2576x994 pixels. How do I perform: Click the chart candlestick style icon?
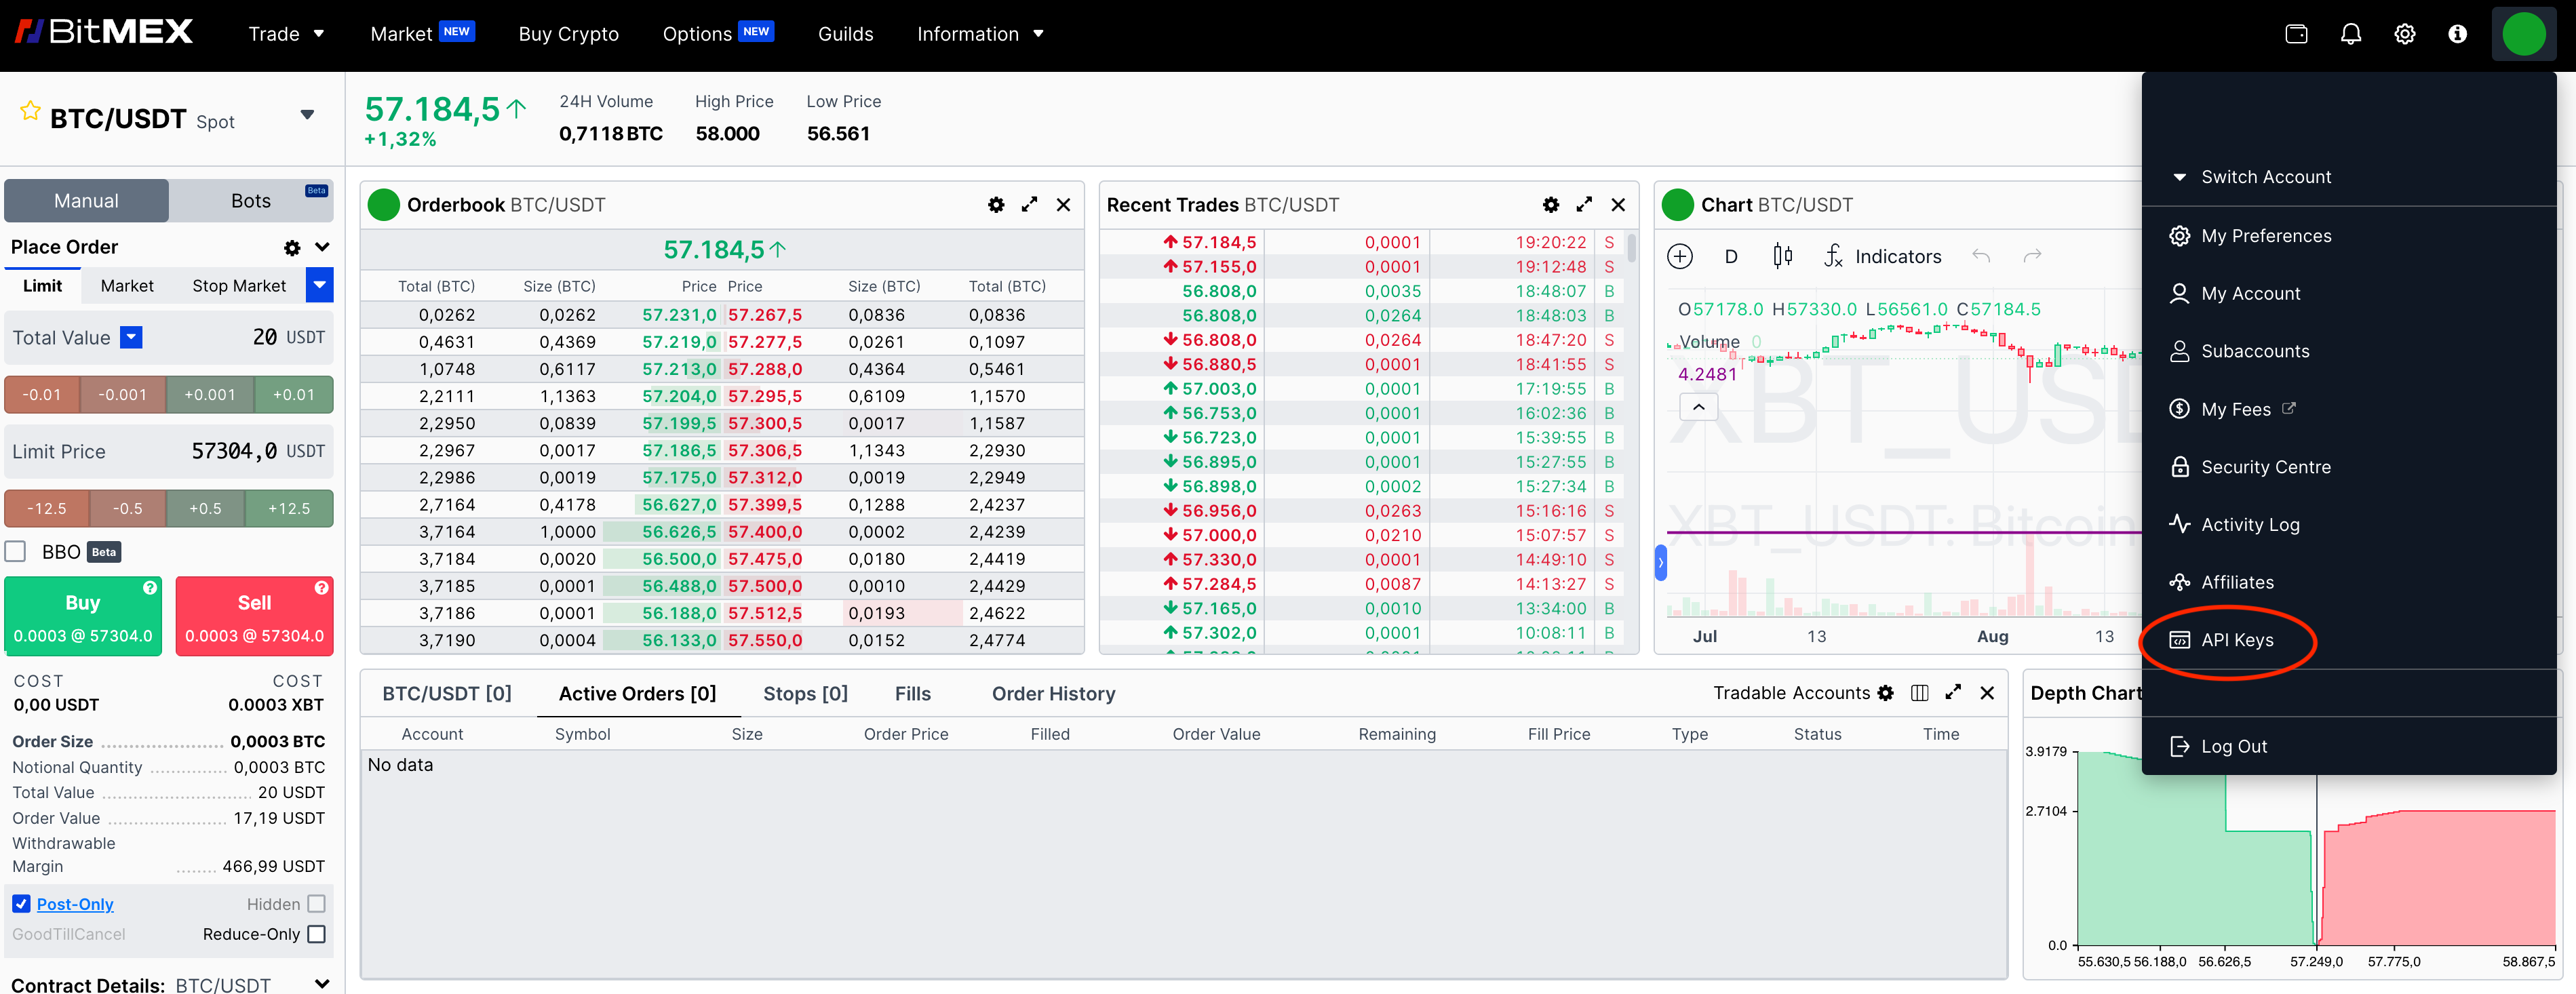coord(1782,256)
